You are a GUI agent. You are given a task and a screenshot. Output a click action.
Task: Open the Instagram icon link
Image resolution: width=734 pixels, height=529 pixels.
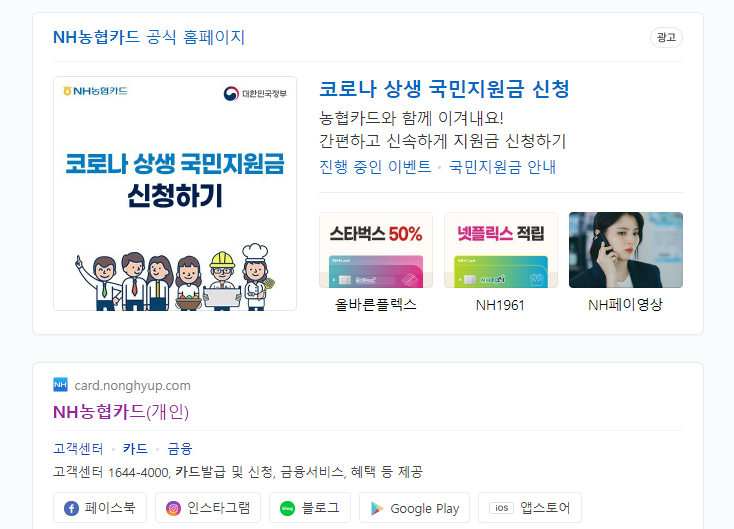click(x=173, y=508)
